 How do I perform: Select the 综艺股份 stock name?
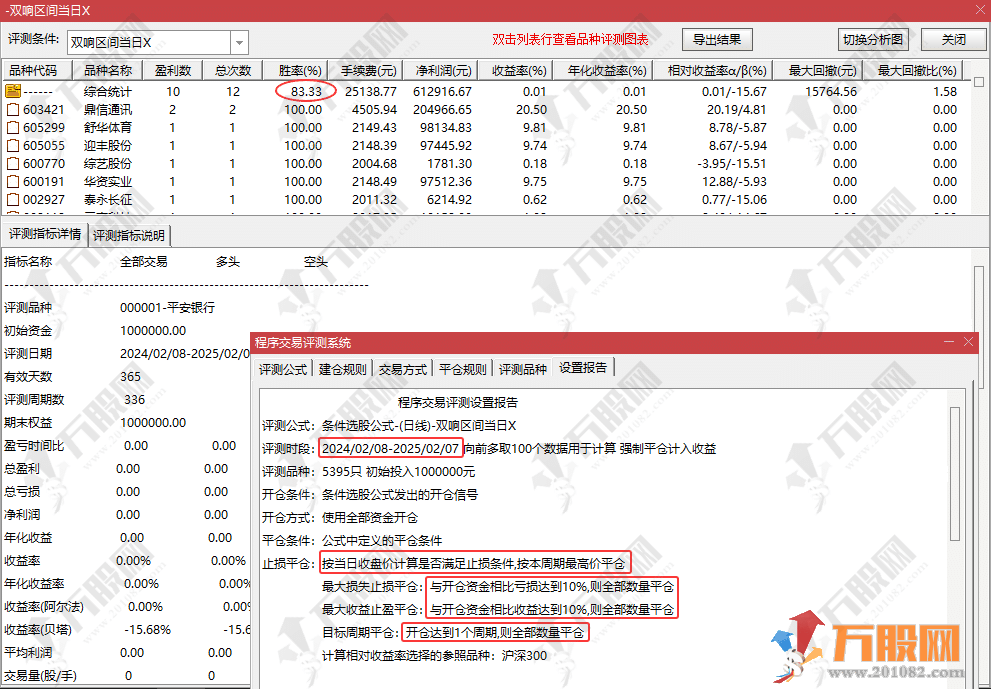107,164
